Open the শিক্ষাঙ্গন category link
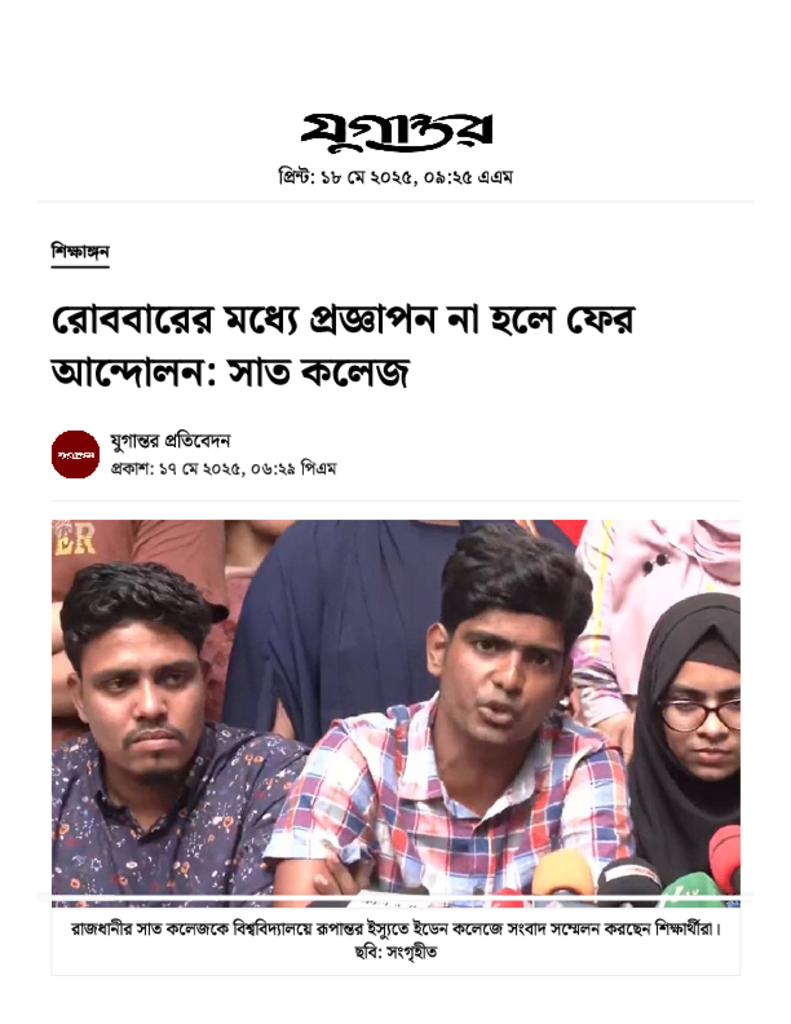Screen dimensions: 791x1024 point(80,252)
